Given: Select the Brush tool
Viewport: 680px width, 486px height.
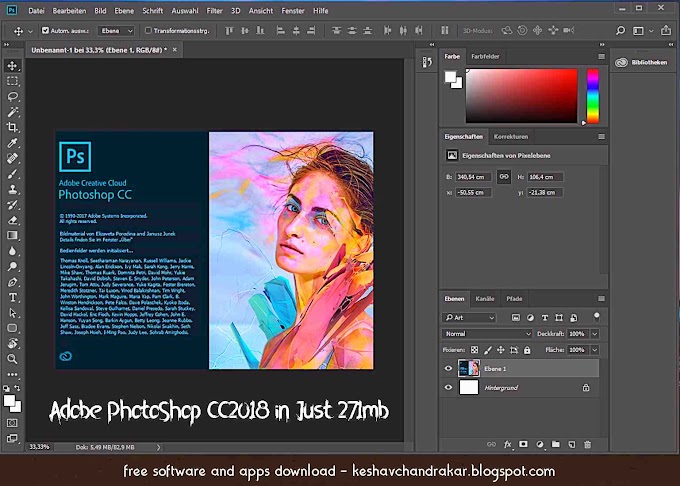Looking at the screenshot, I should click(x=12, y=174).
